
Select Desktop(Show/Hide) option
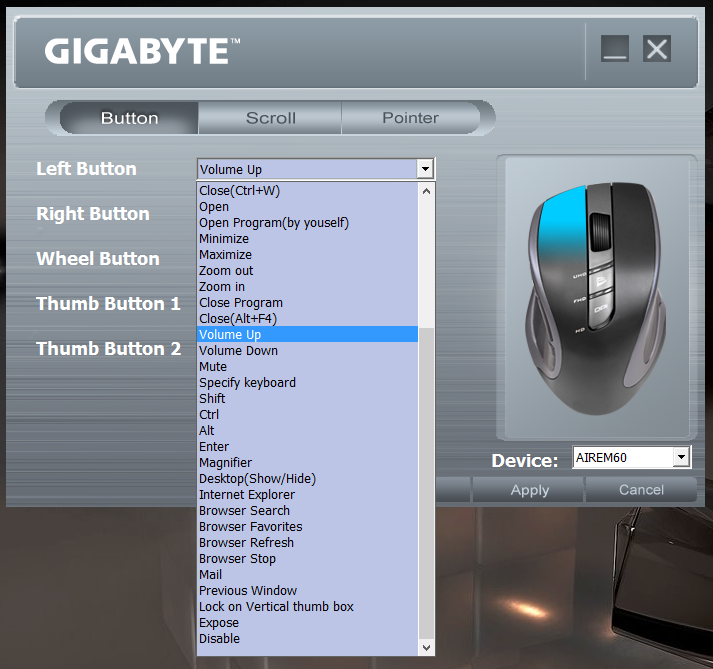pos(307,478)
